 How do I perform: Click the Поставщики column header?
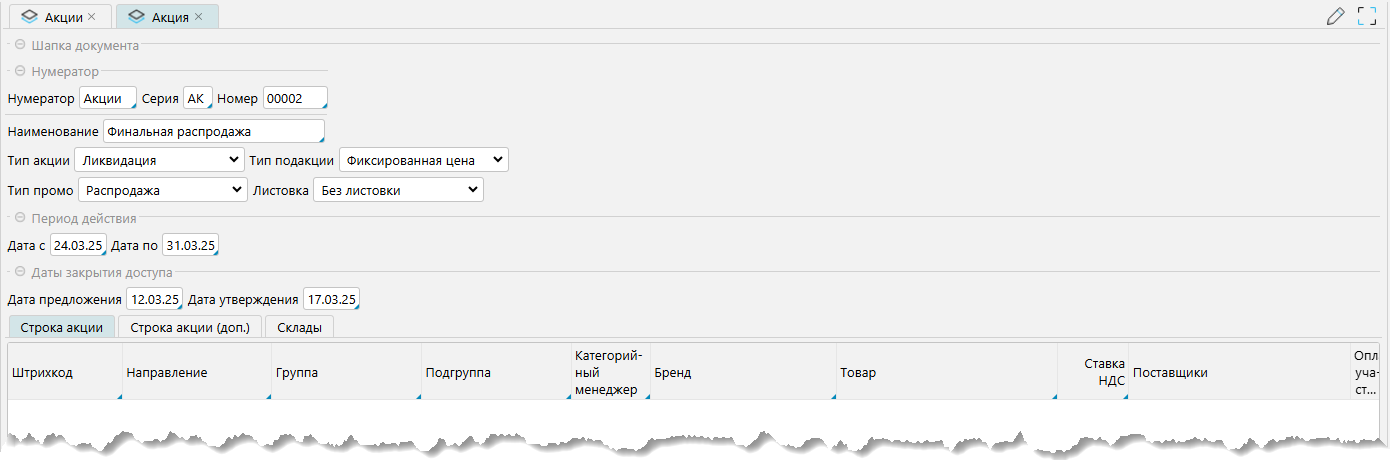1238,373
